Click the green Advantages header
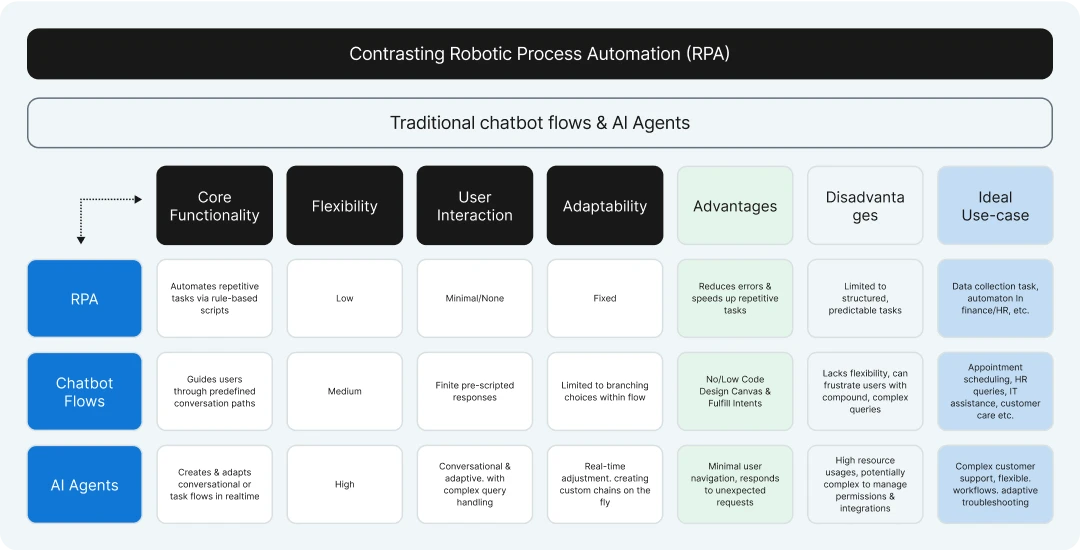Screen dimensions: 1080x550 coord(735,206)
